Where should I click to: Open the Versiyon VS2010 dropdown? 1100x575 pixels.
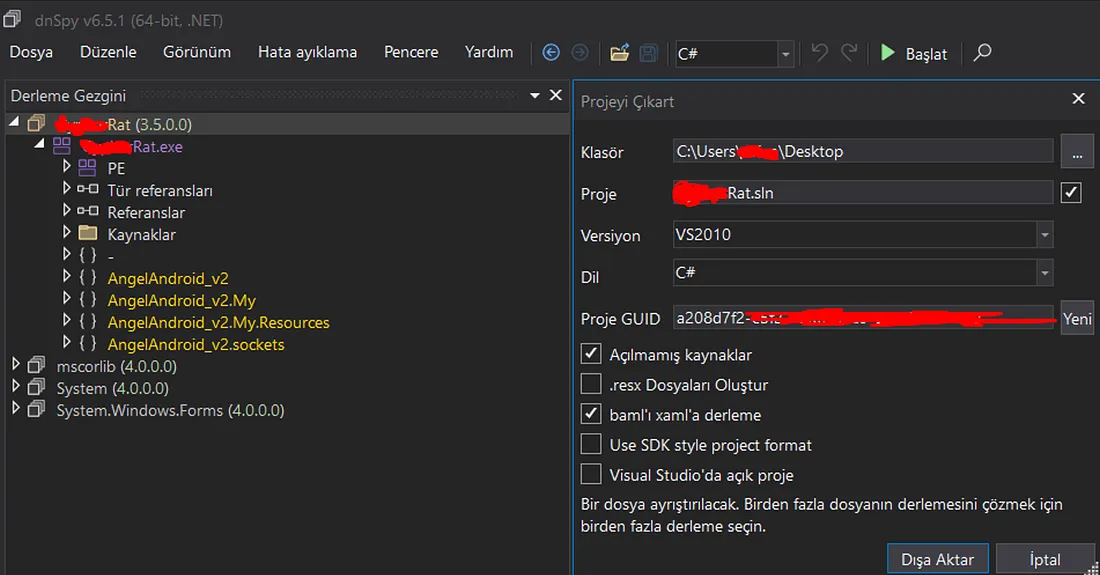(x=1045, y=234)
